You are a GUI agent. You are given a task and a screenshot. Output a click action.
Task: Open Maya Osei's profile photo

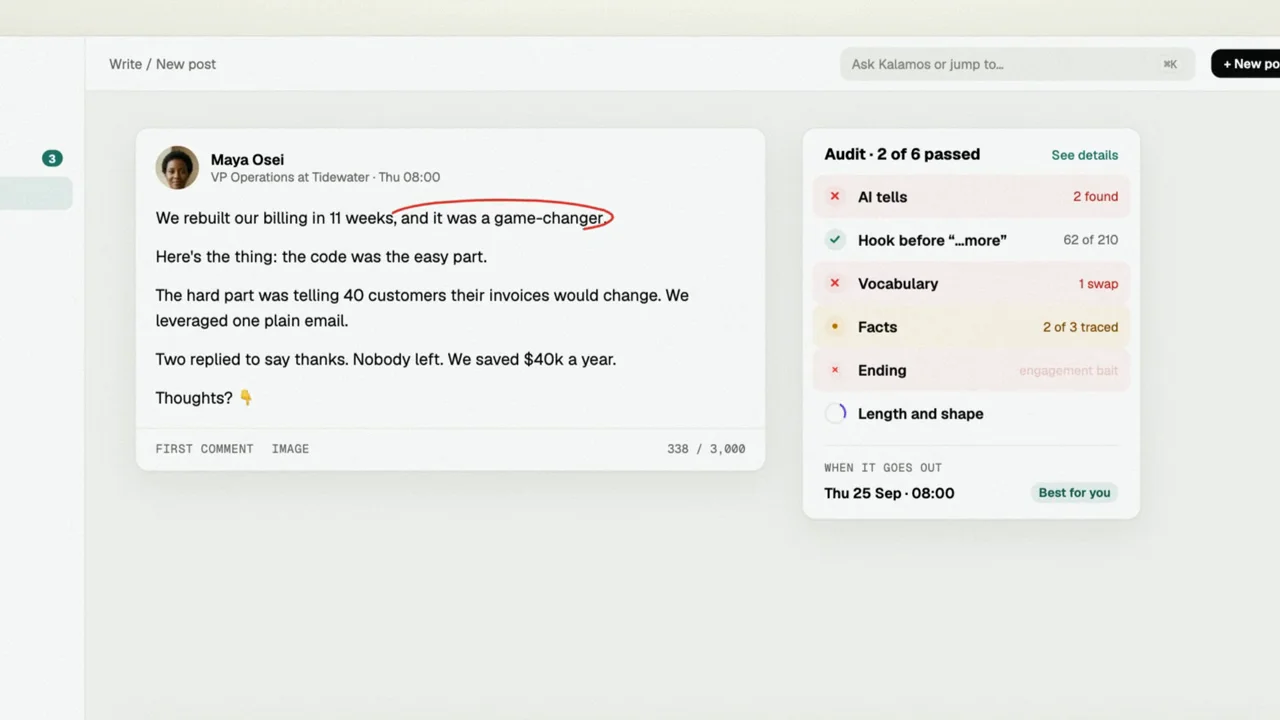point(177,168)
